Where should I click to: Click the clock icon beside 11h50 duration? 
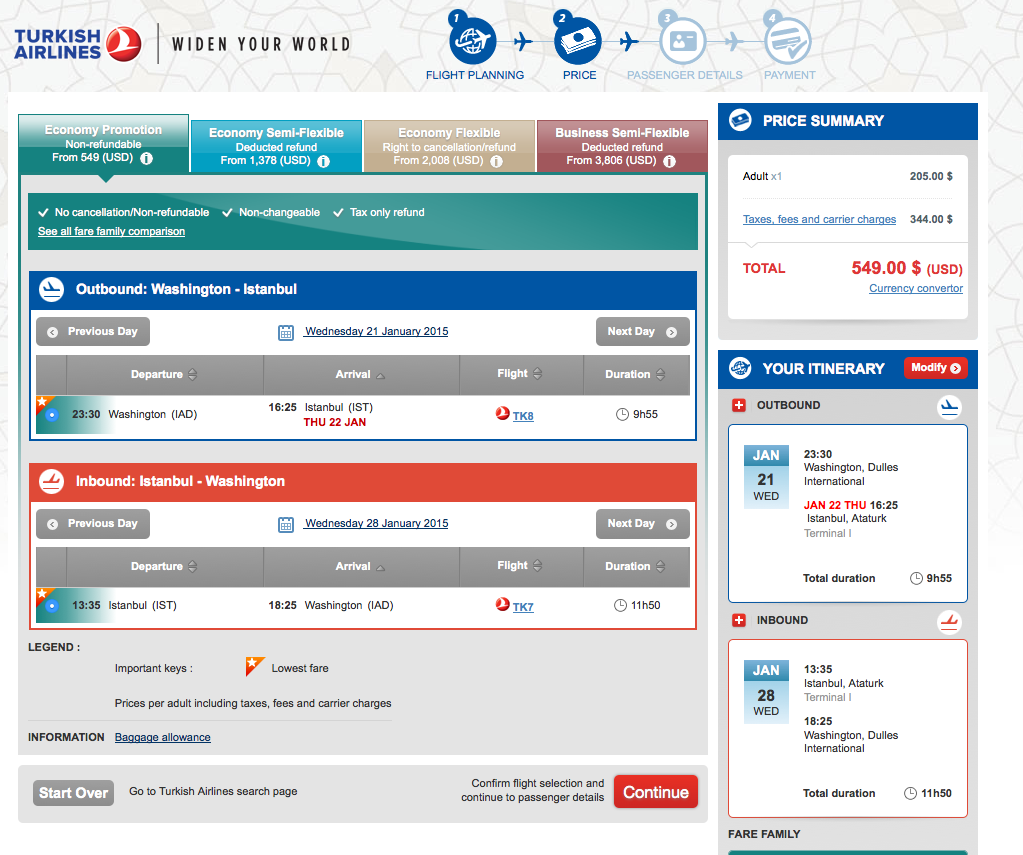coord(620,606)
